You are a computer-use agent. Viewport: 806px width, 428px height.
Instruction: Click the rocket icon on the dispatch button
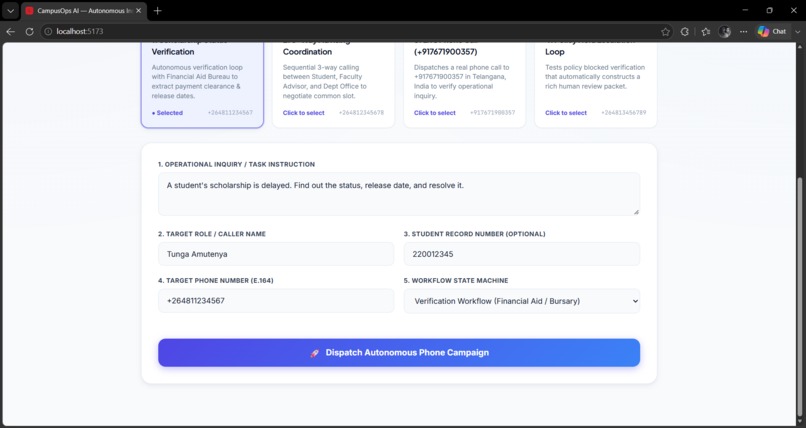315,353
